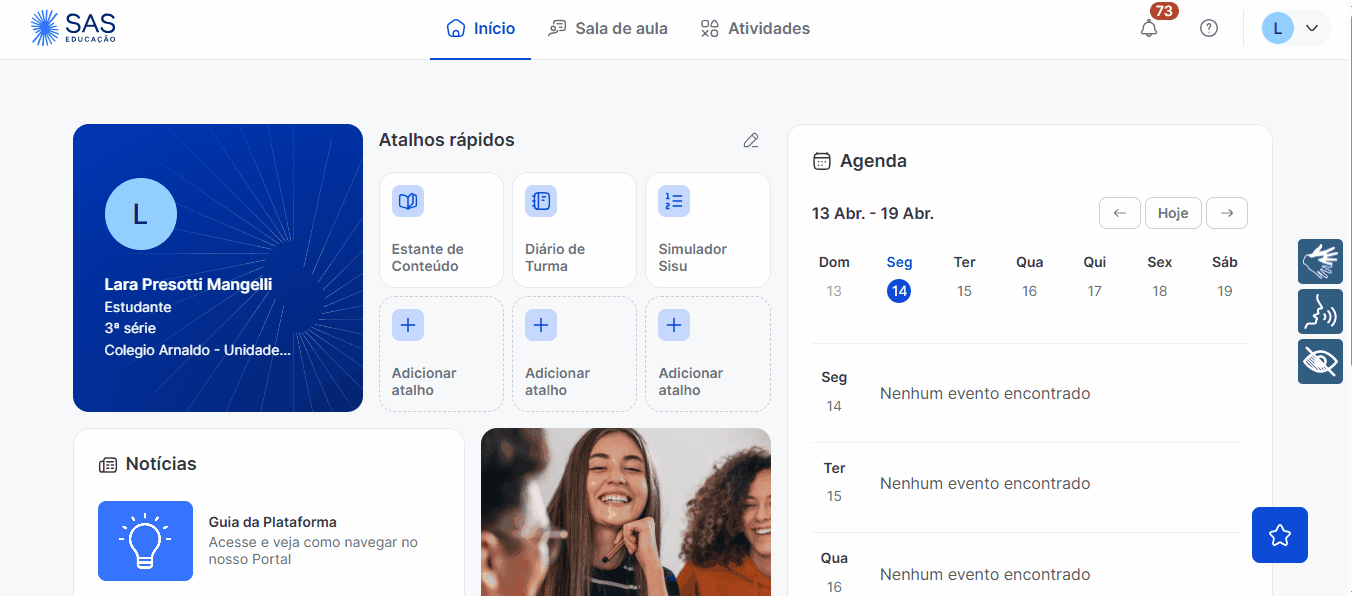
Task: Click the '13 Abr. - 19 Abr.' date range
Action: click(x=873, y=213)
